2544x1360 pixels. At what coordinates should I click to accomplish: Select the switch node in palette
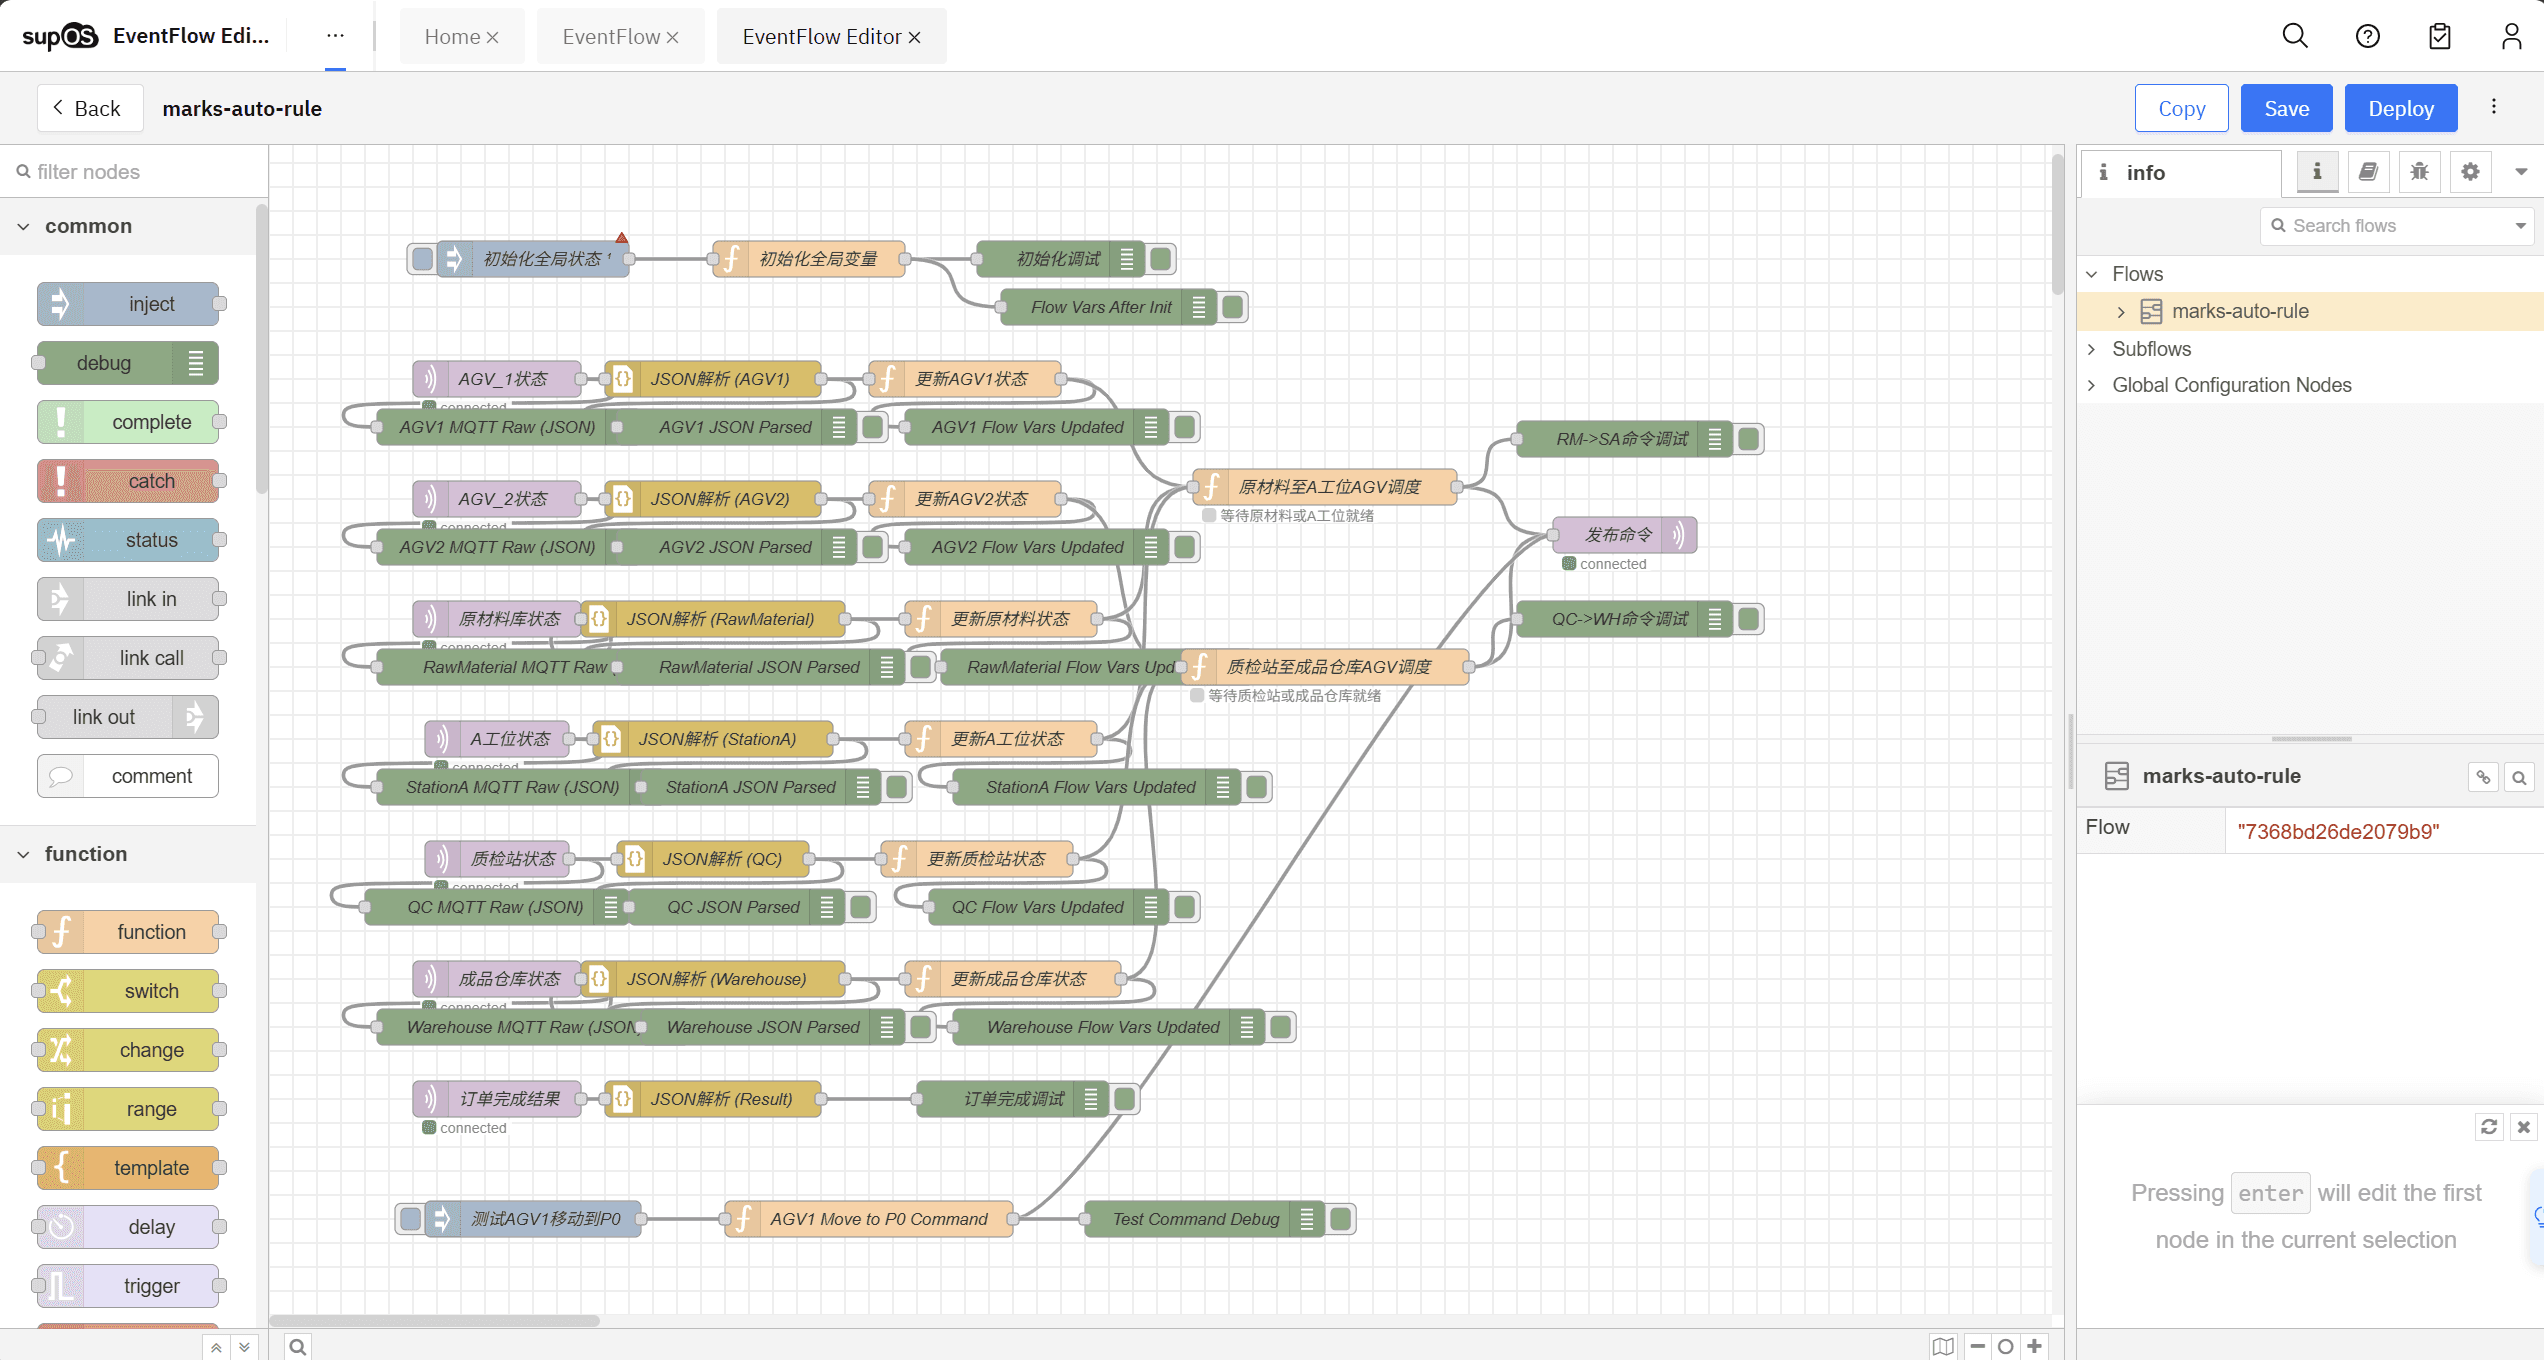(x=128, y=991)
